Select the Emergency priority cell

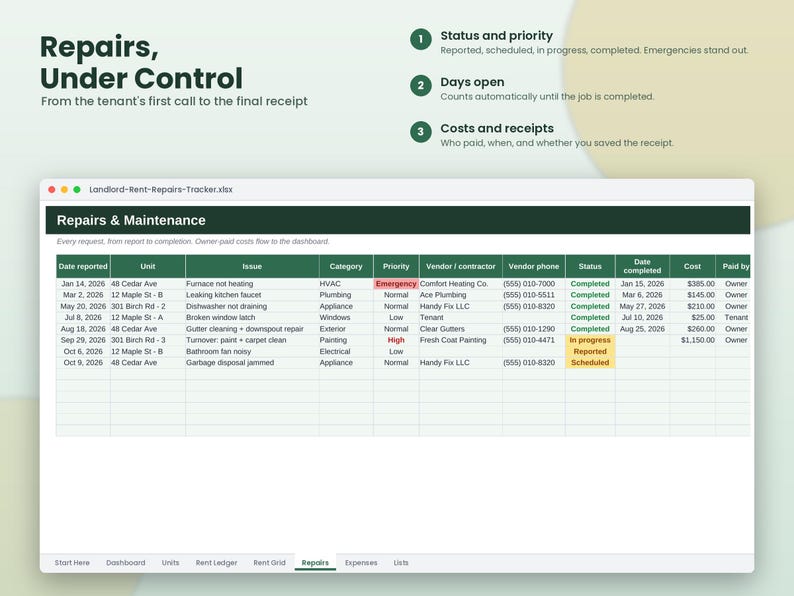click(x=396, y=284)
